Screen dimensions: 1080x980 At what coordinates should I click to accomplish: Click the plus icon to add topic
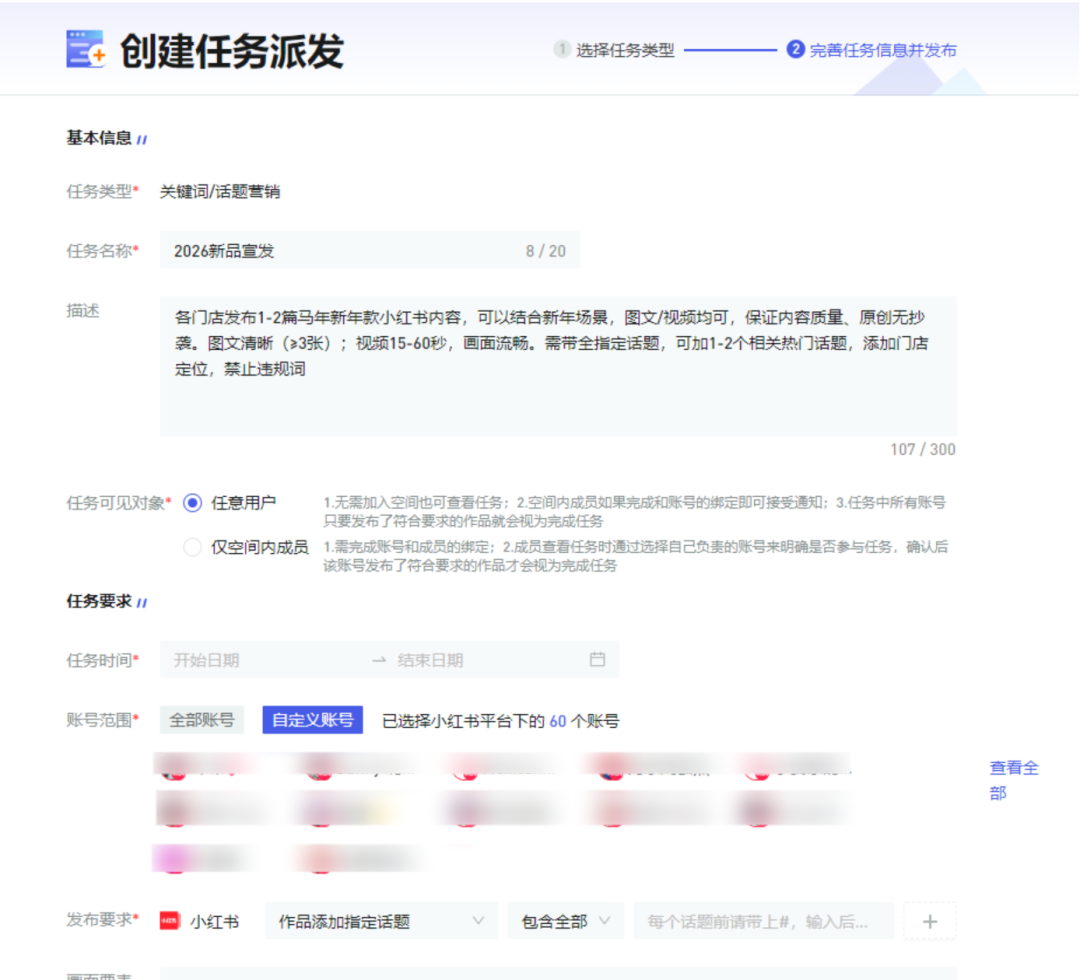[929, 921]
